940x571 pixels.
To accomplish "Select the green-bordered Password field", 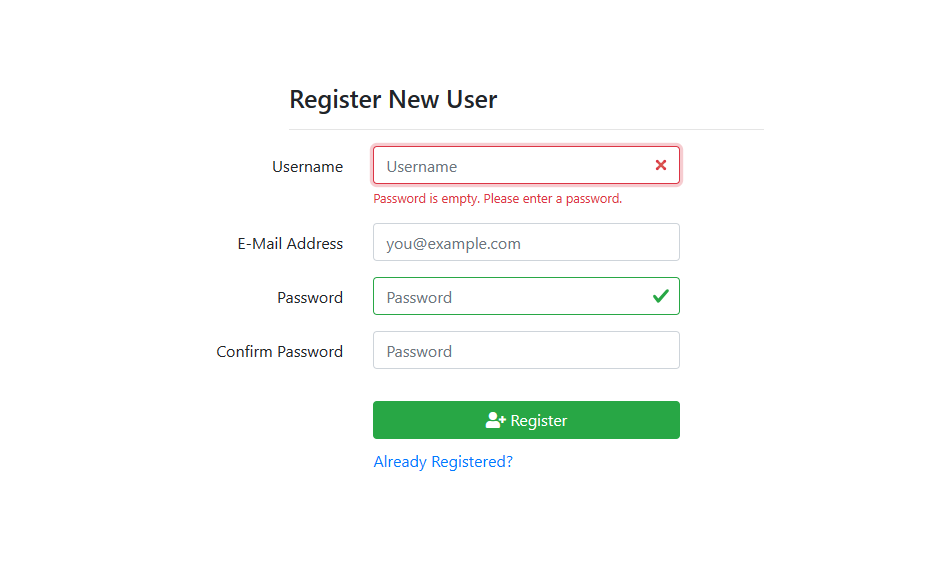I will (526, 296).
